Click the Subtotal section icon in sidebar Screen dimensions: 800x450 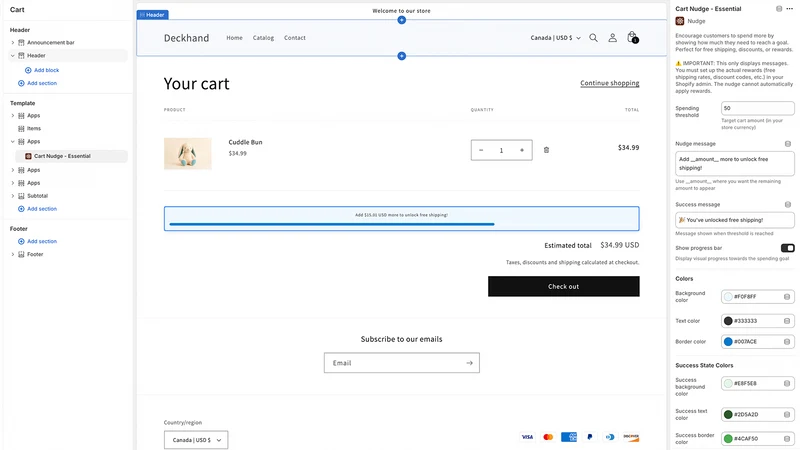(21, 196)
